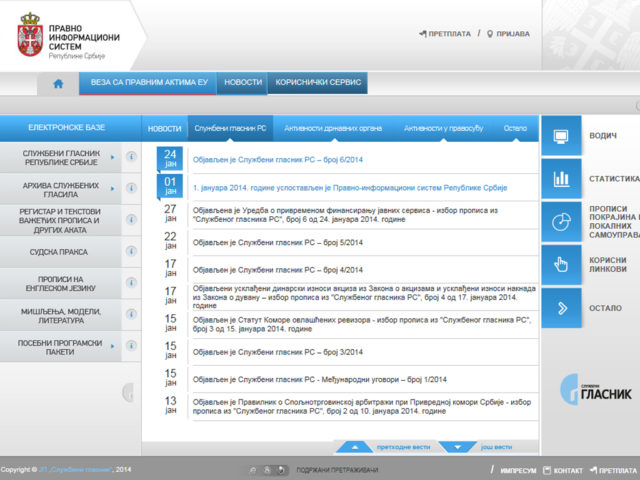
Task: Click још вести down arrow button
Action: click(457, 447)
